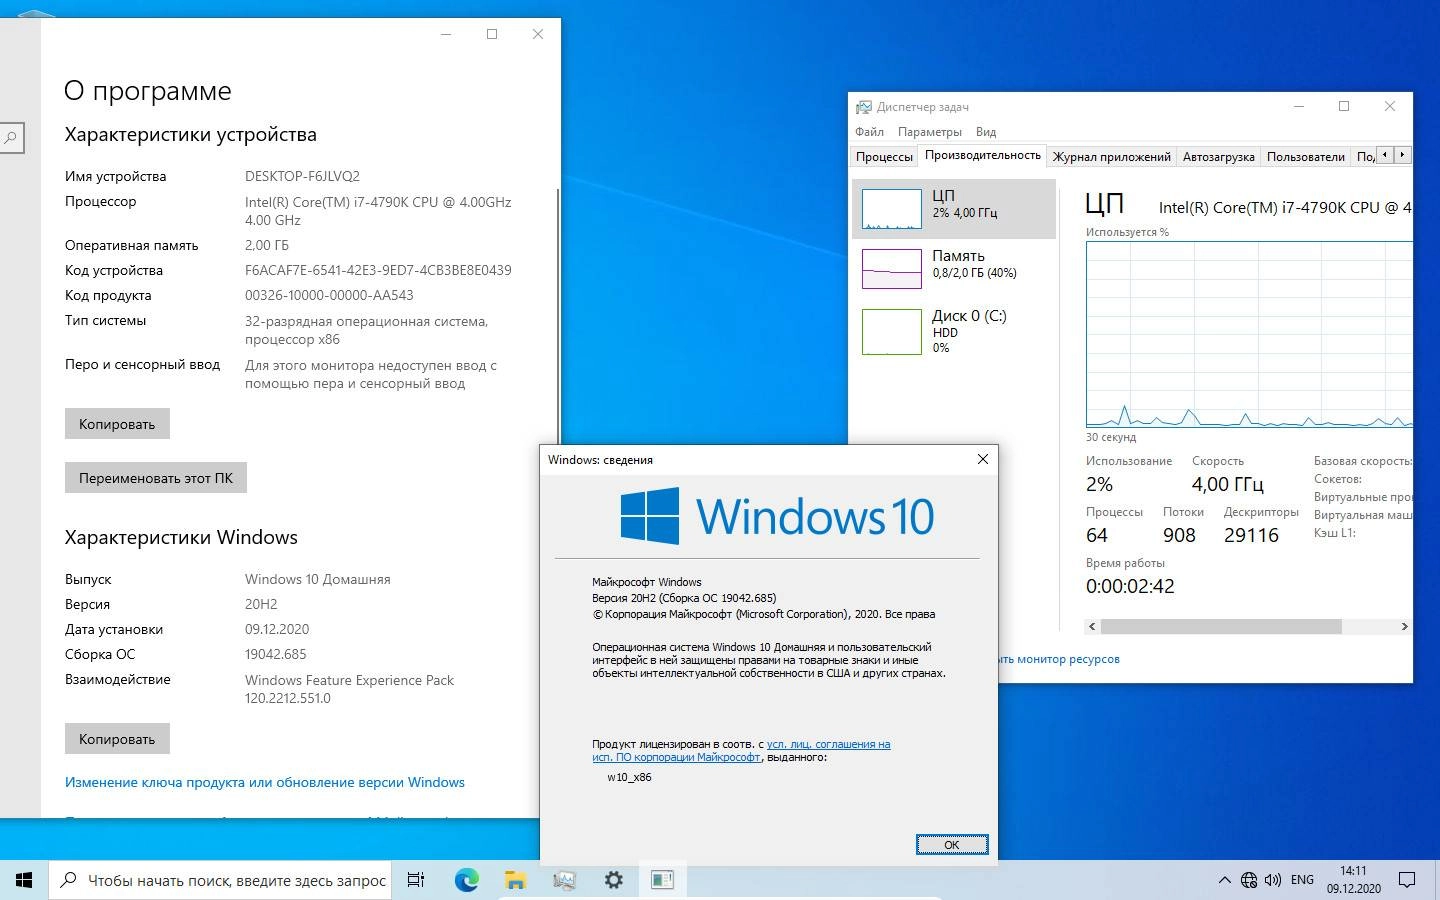The width and height of the screenshot is (1440, 900).
Task: Switch to the Пользователи tab
Action: coord(1305,156)
